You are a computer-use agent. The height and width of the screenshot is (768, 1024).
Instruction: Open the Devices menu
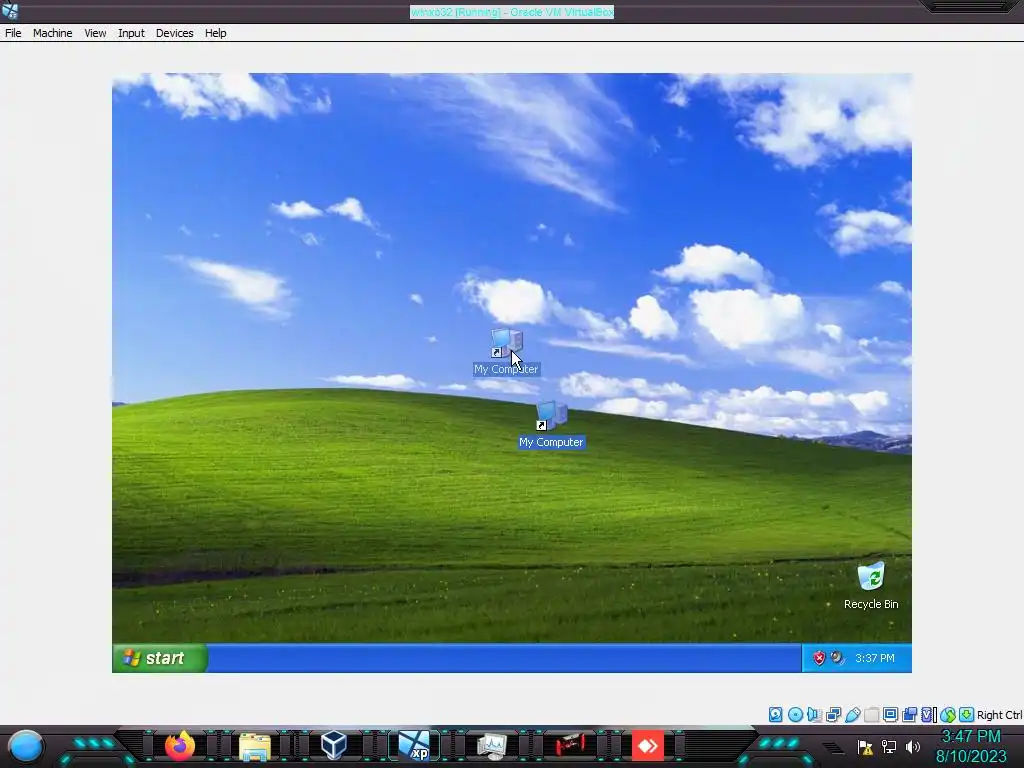coord(174,33)
